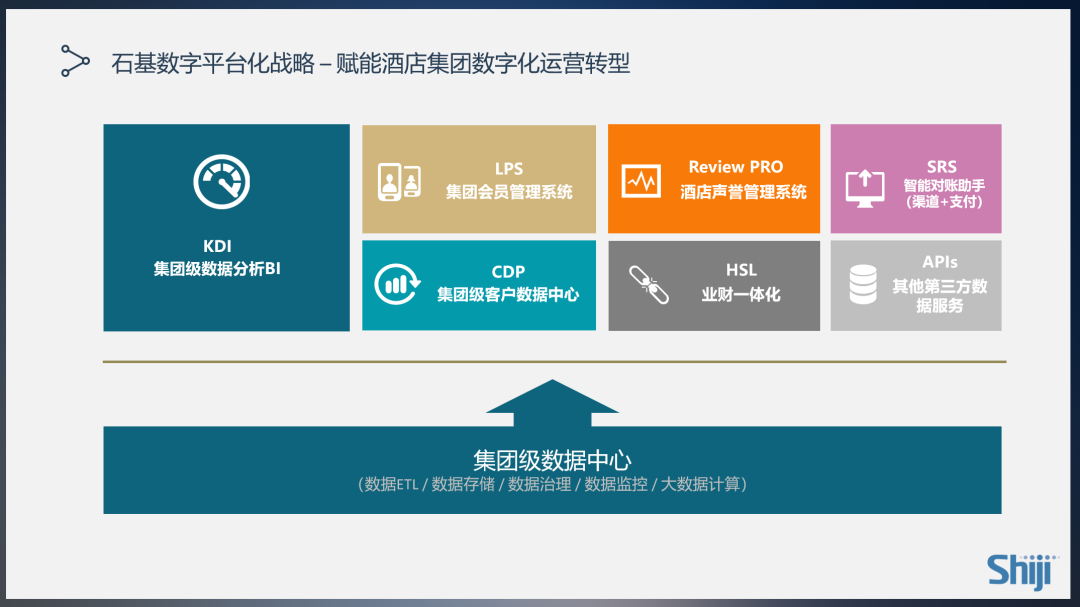Select the 数据ETL / 数据存储 subtitle line

[x=552, y=484]
